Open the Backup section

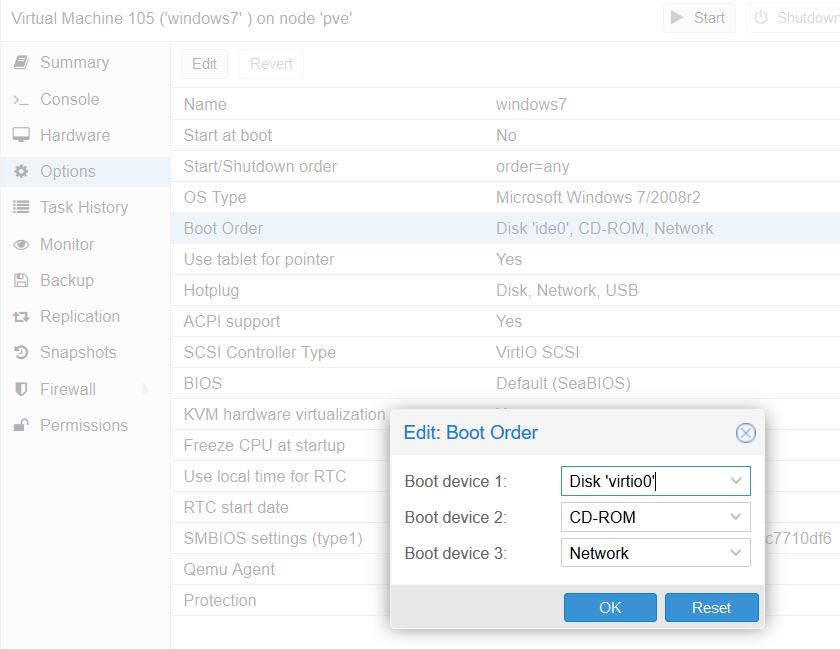pos(85,280)
